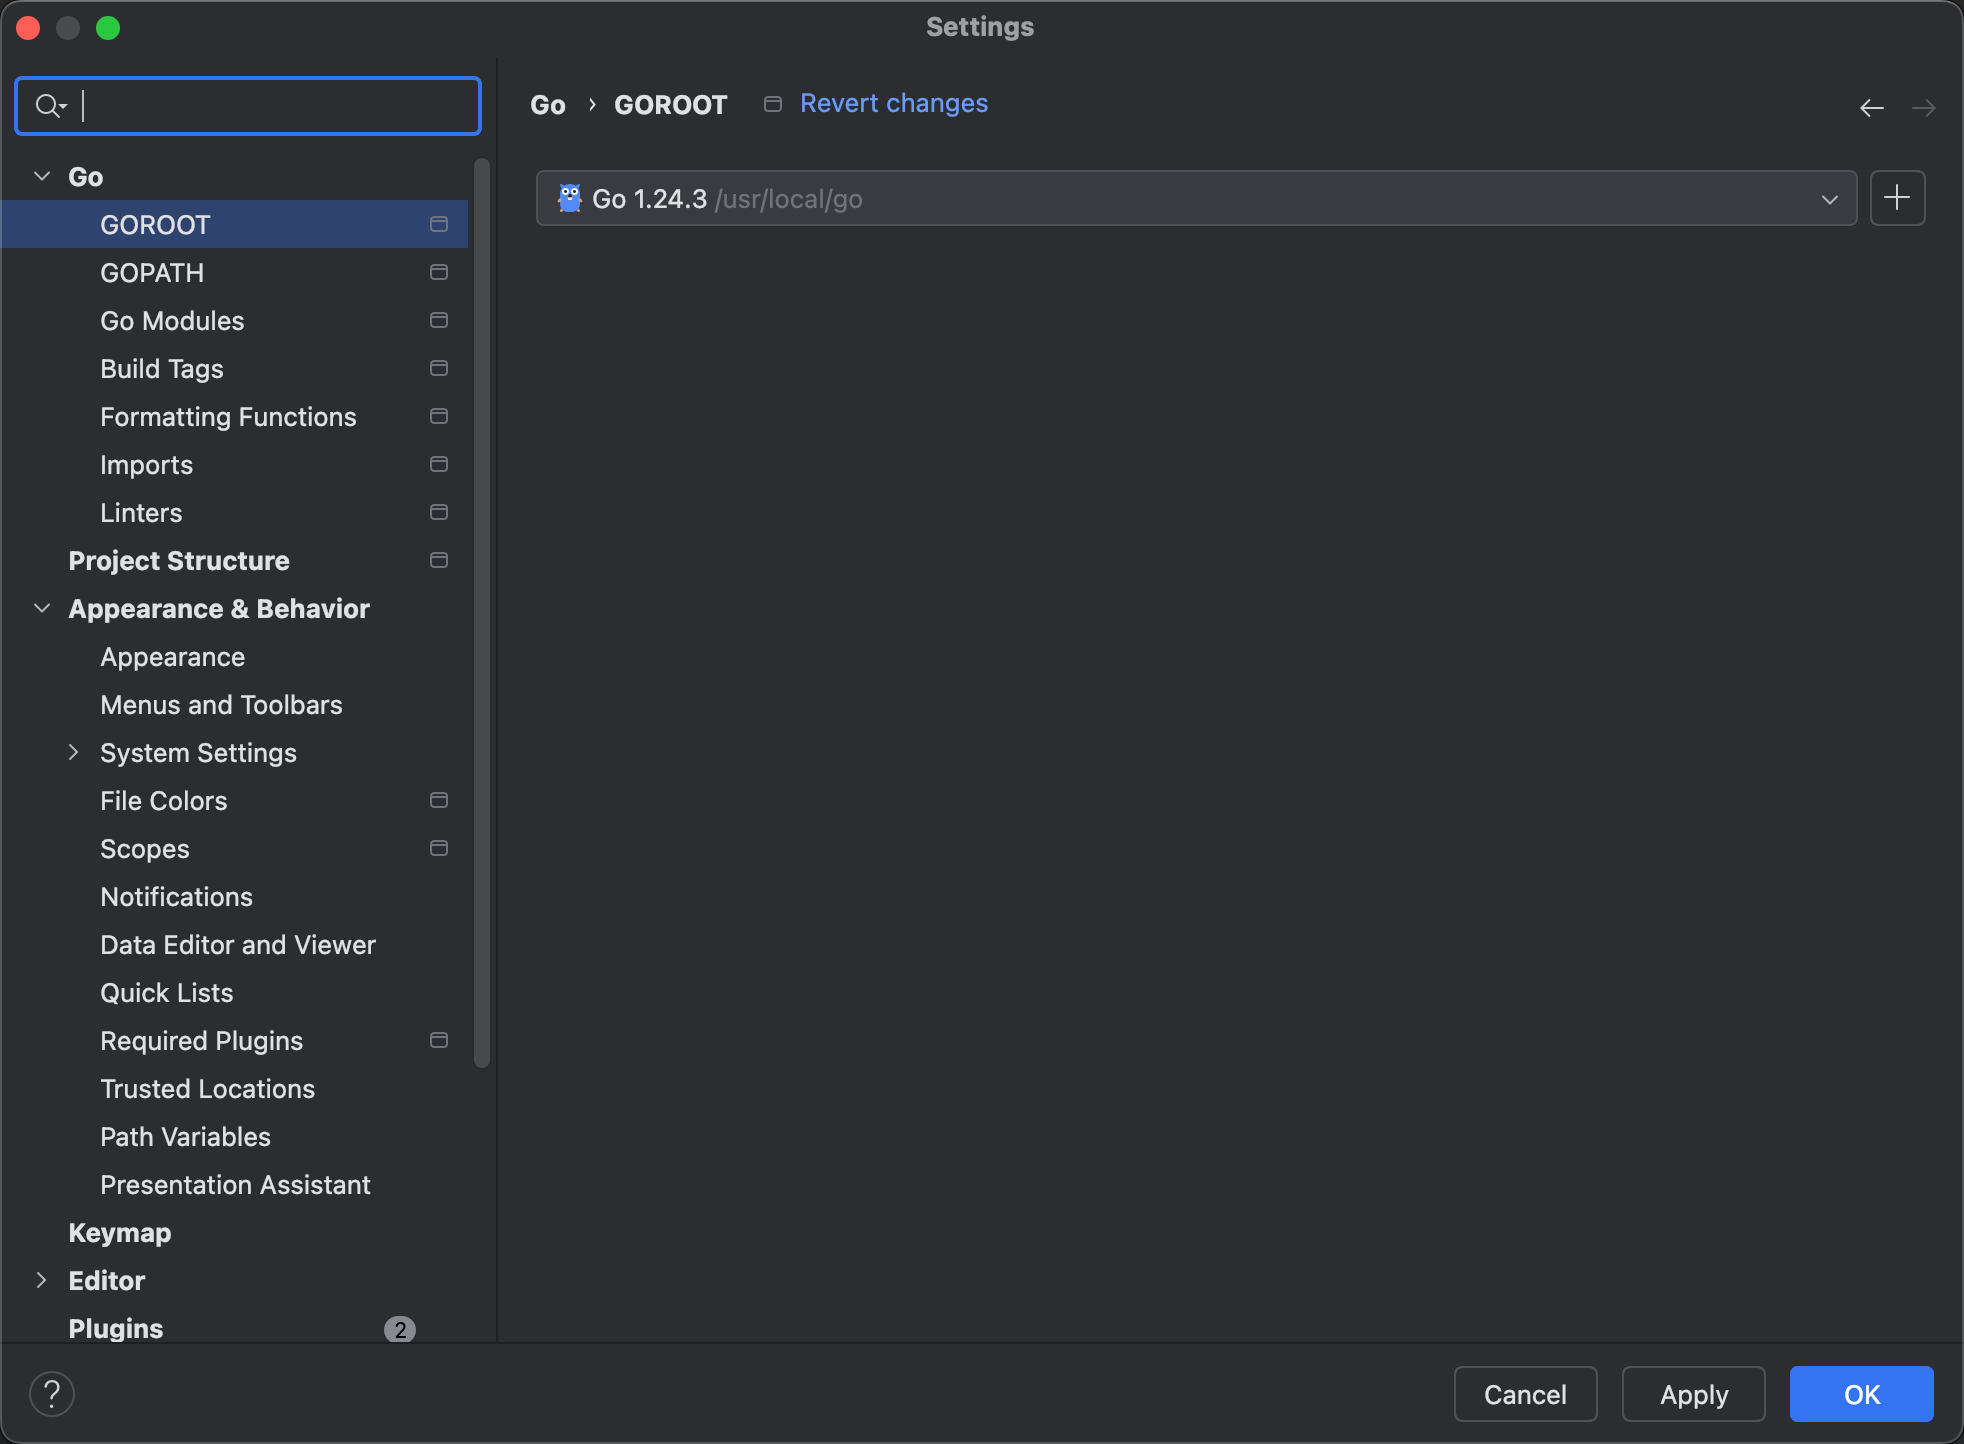Viewport: 1964px width, 1444px height.
Task: Expand the Editor settings group
Action: click(42, 1280)
